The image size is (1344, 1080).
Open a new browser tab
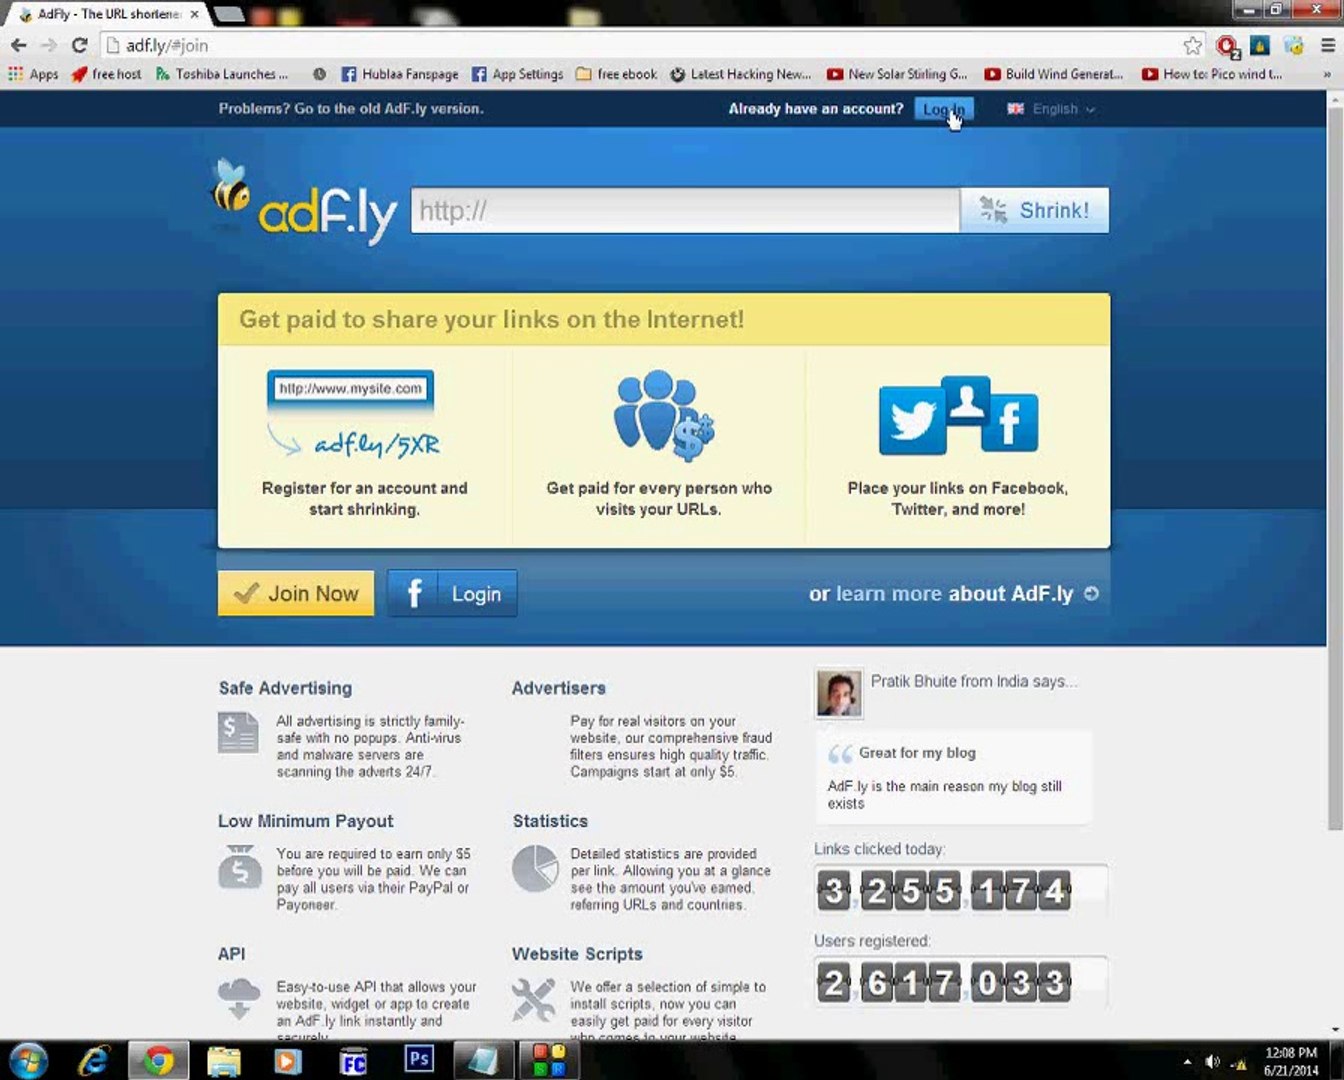229,14
